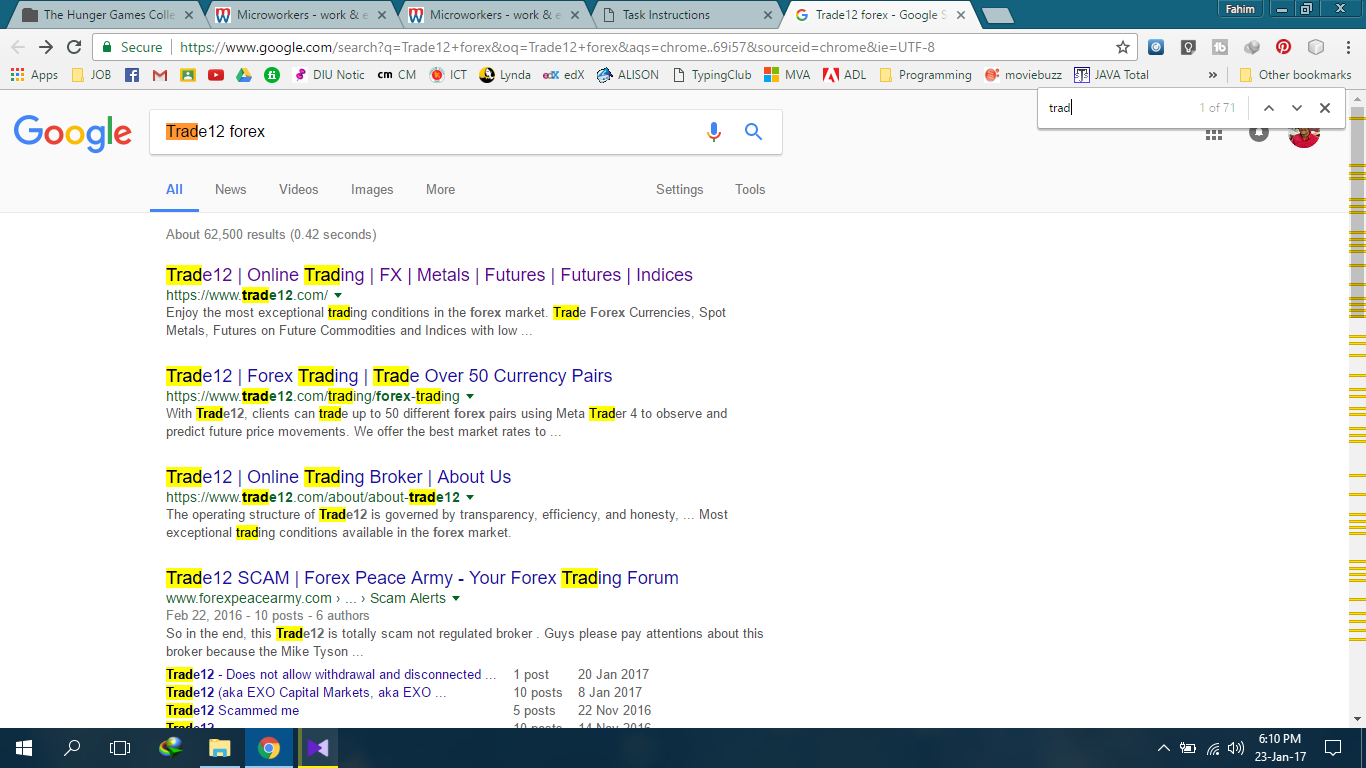The width and height of the screenshot is (1366, 768).
Task: Open the YouTube bookmark icon
Action: coord(216,75)
